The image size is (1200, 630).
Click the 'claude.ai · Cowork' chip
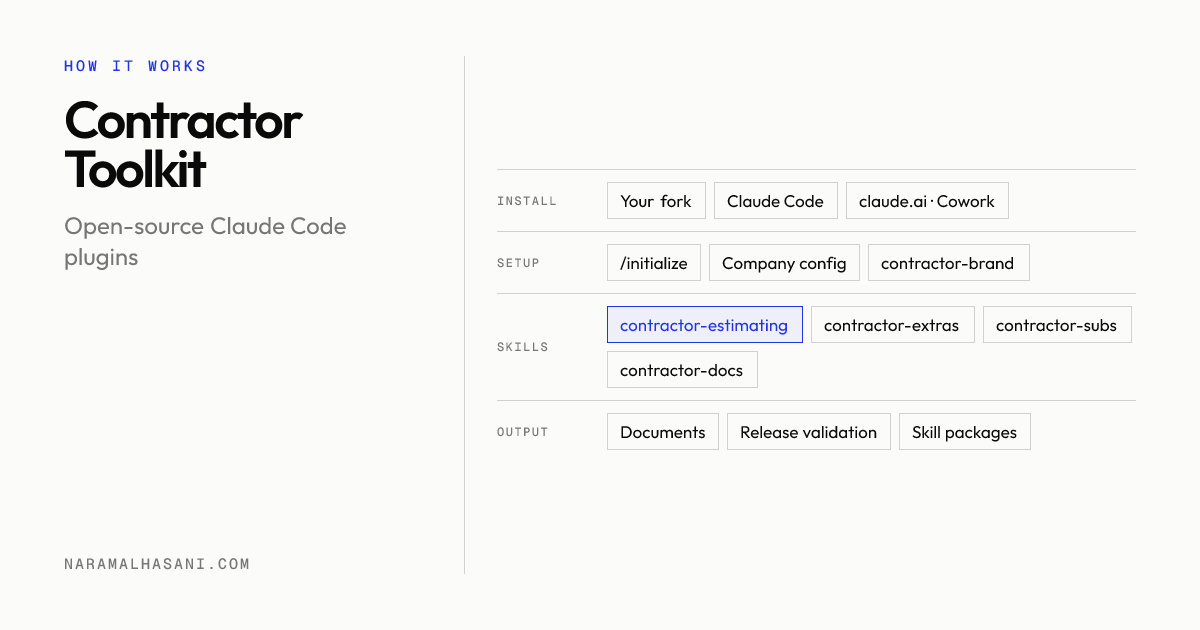pyautogui.click(x=927, y=201)
